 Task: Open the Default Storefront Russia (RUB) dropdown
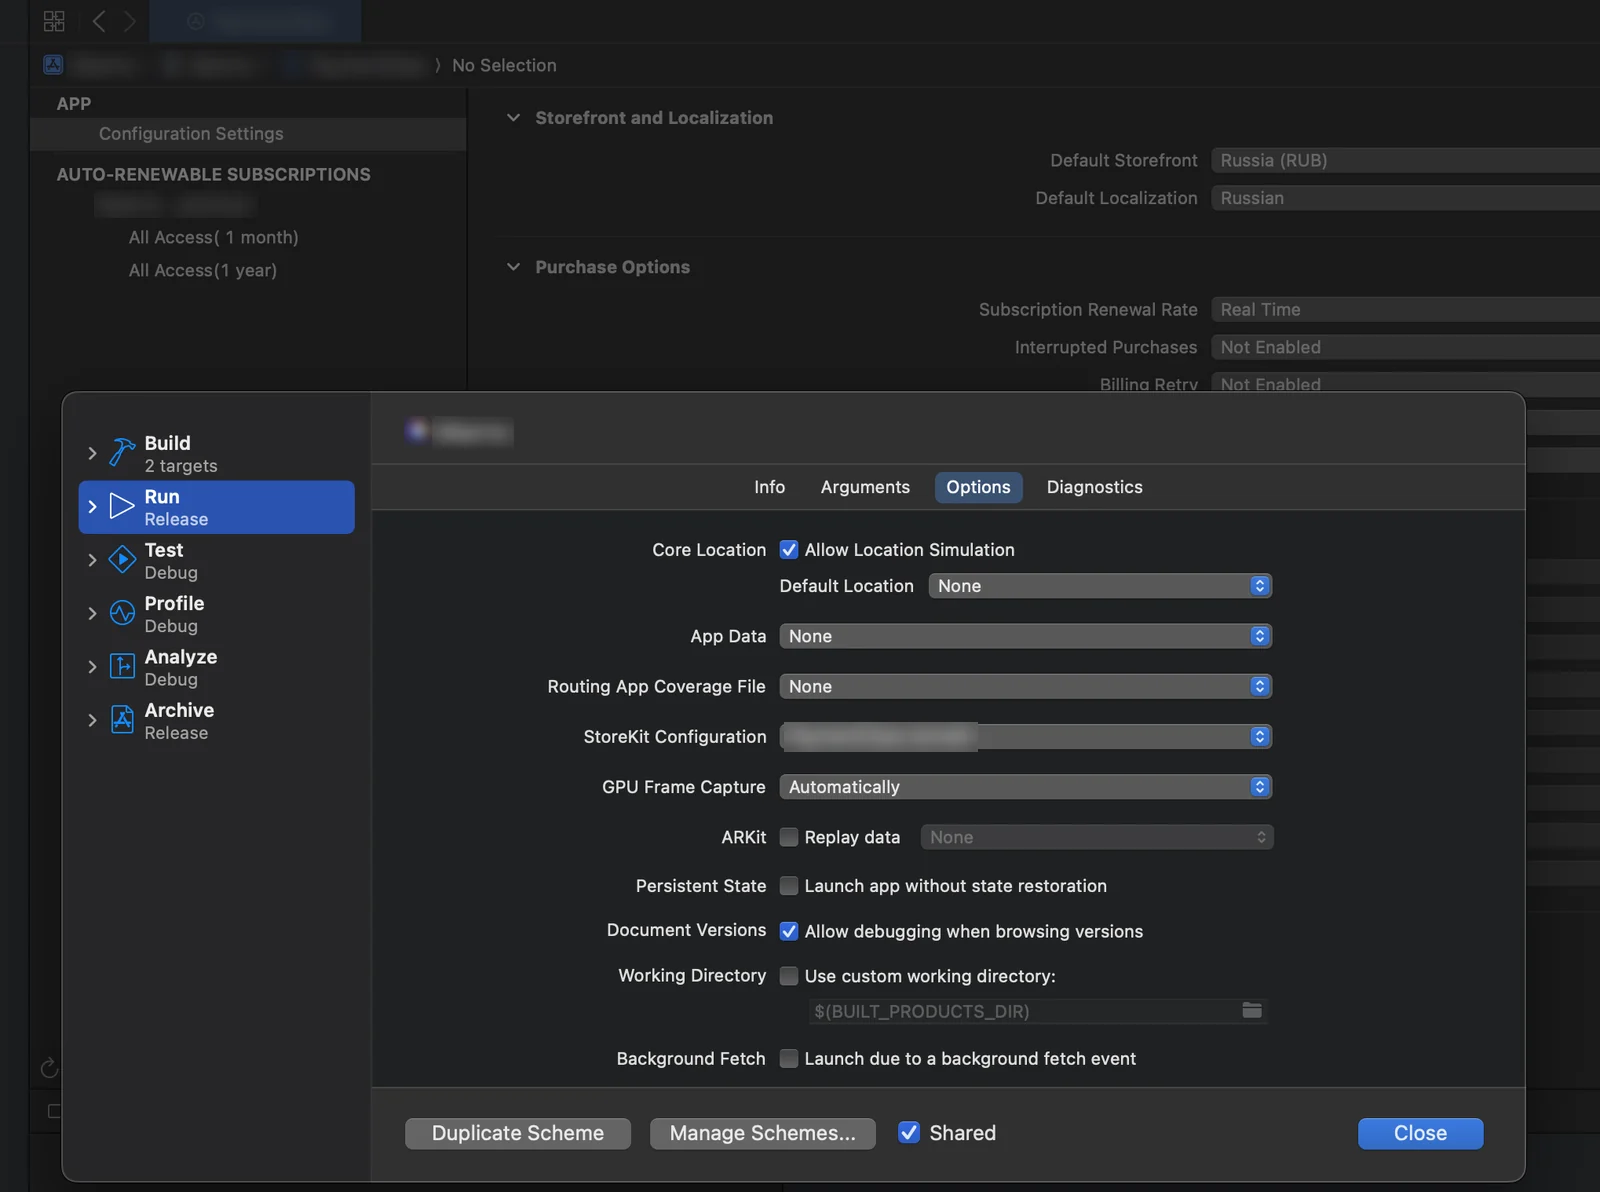pos(1406,160)
